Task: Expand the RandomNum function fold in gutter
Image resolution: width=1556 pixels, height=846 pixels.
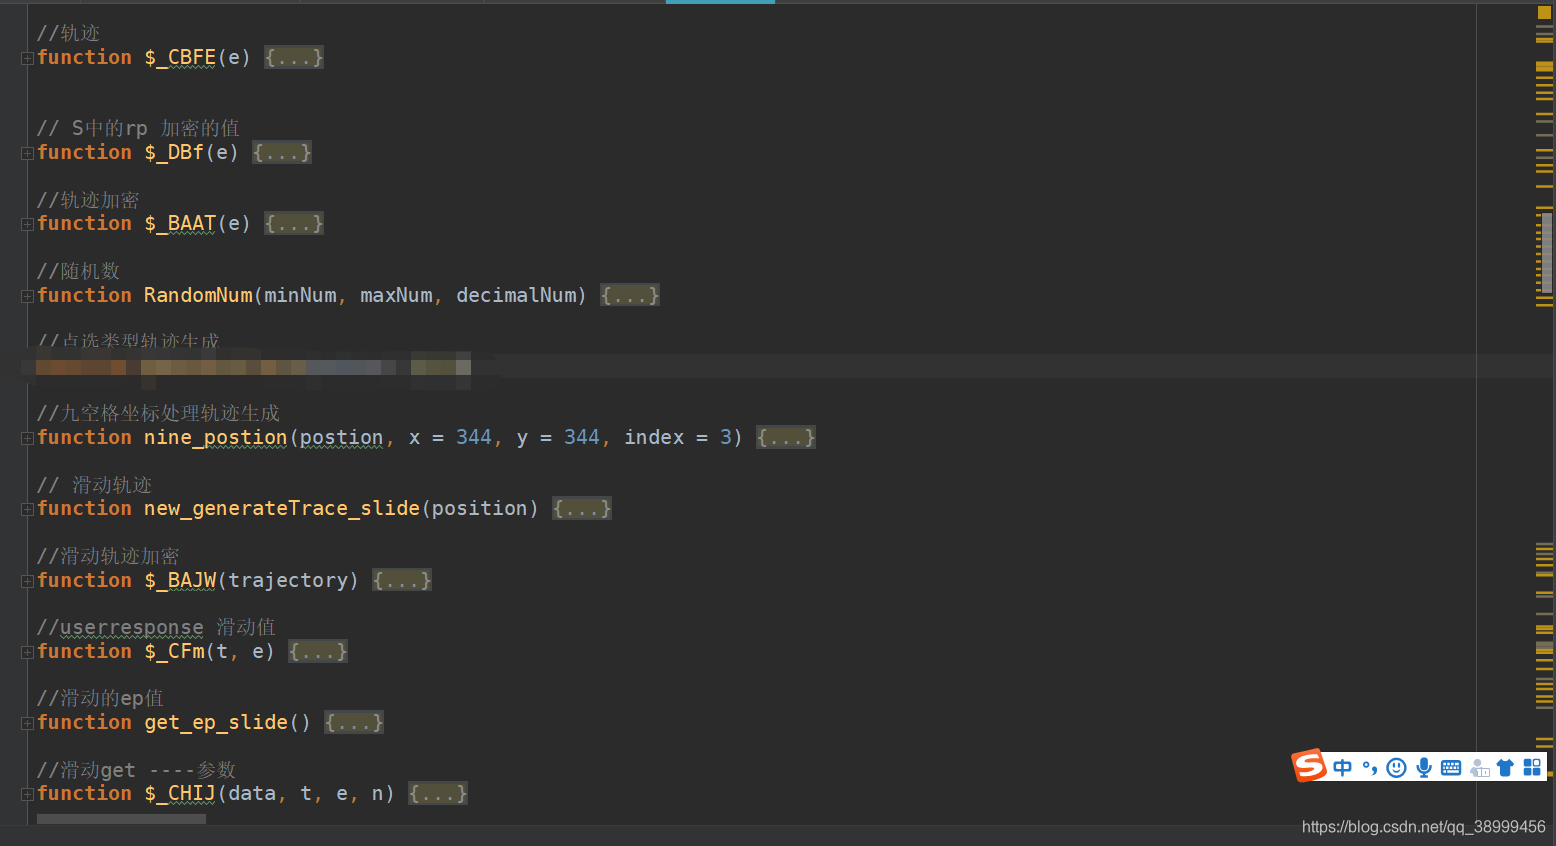Action: pos(28,296)
